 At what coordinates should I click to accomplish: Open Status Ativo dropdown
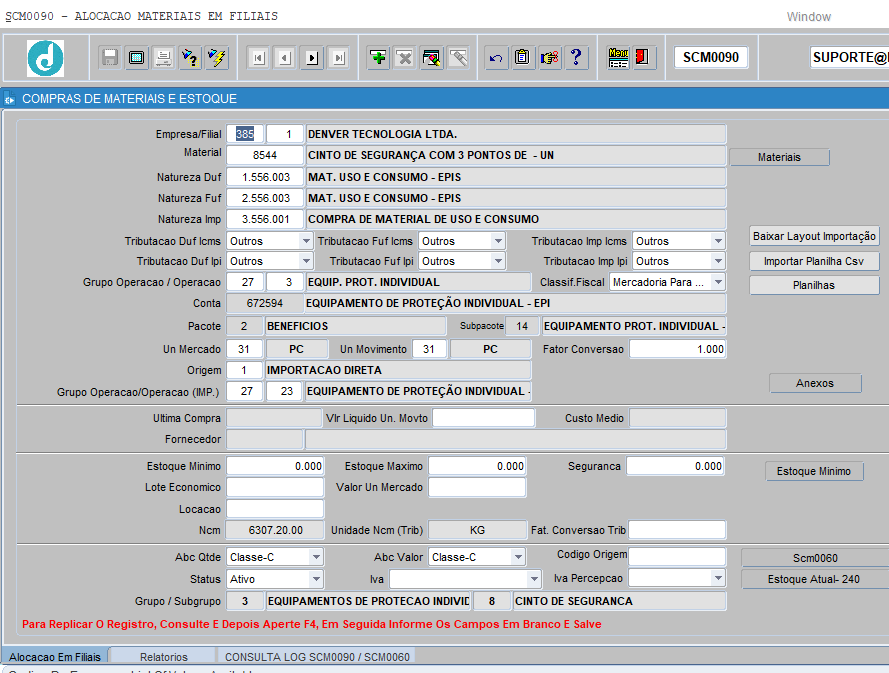316,579
